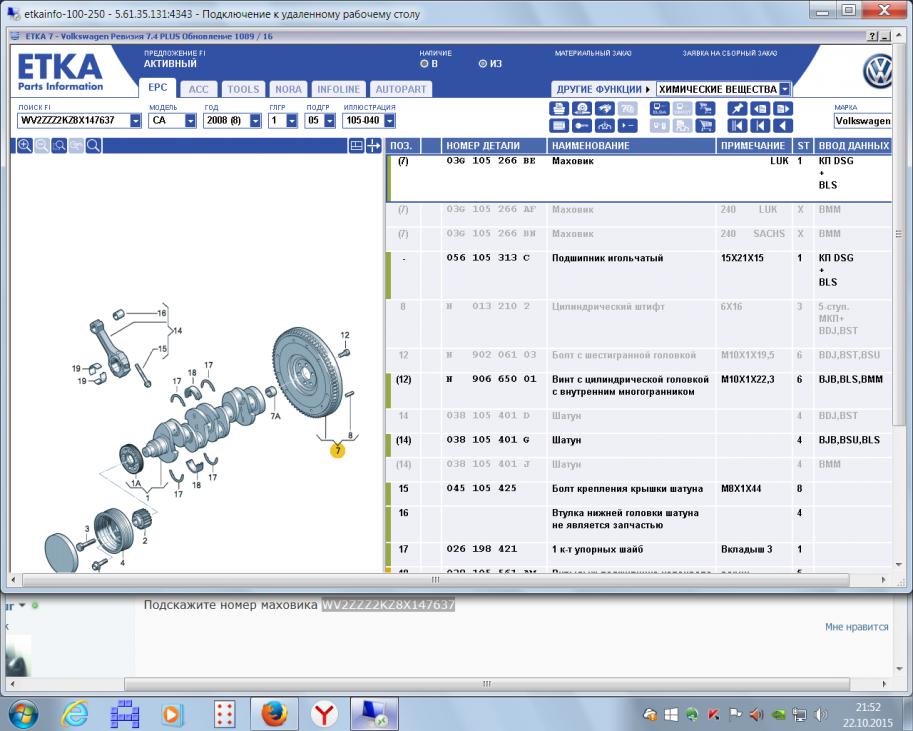Switch to the INFOLINE tab
Viewport: 913px width, 731px height.
point(338,89)
